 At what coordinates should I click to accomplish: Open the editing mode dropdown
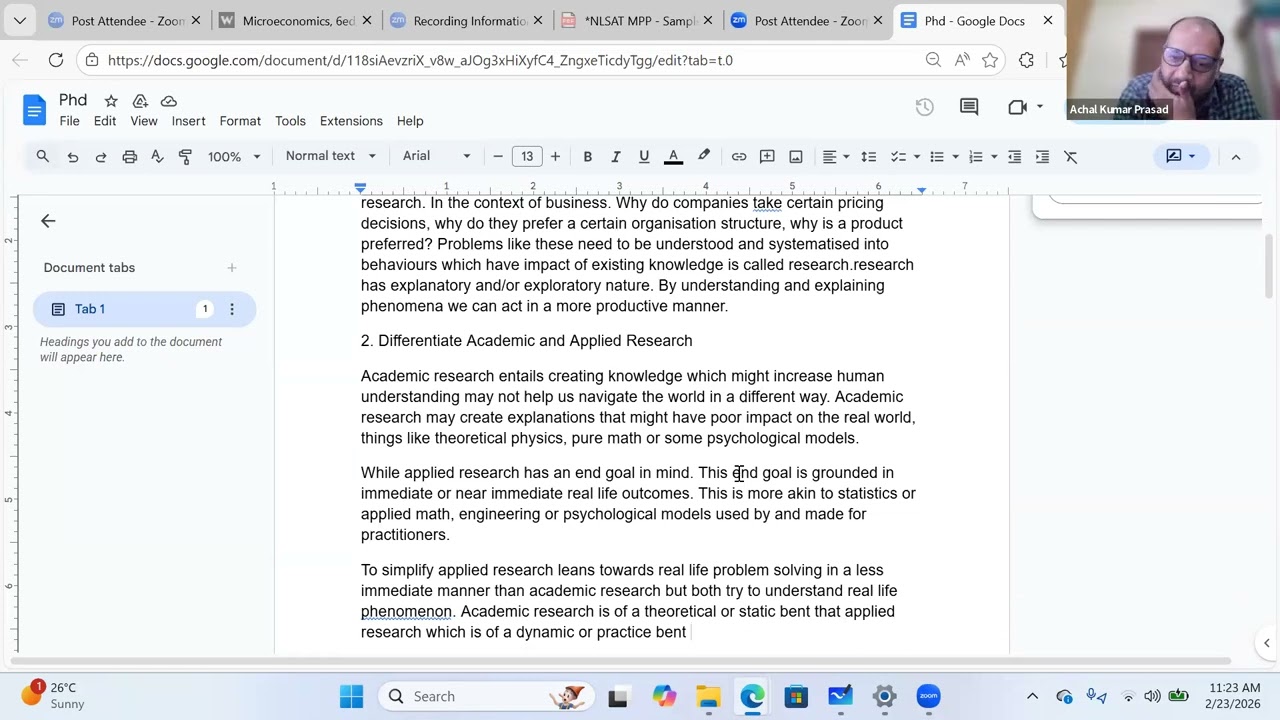click(x=1180, y=156)
